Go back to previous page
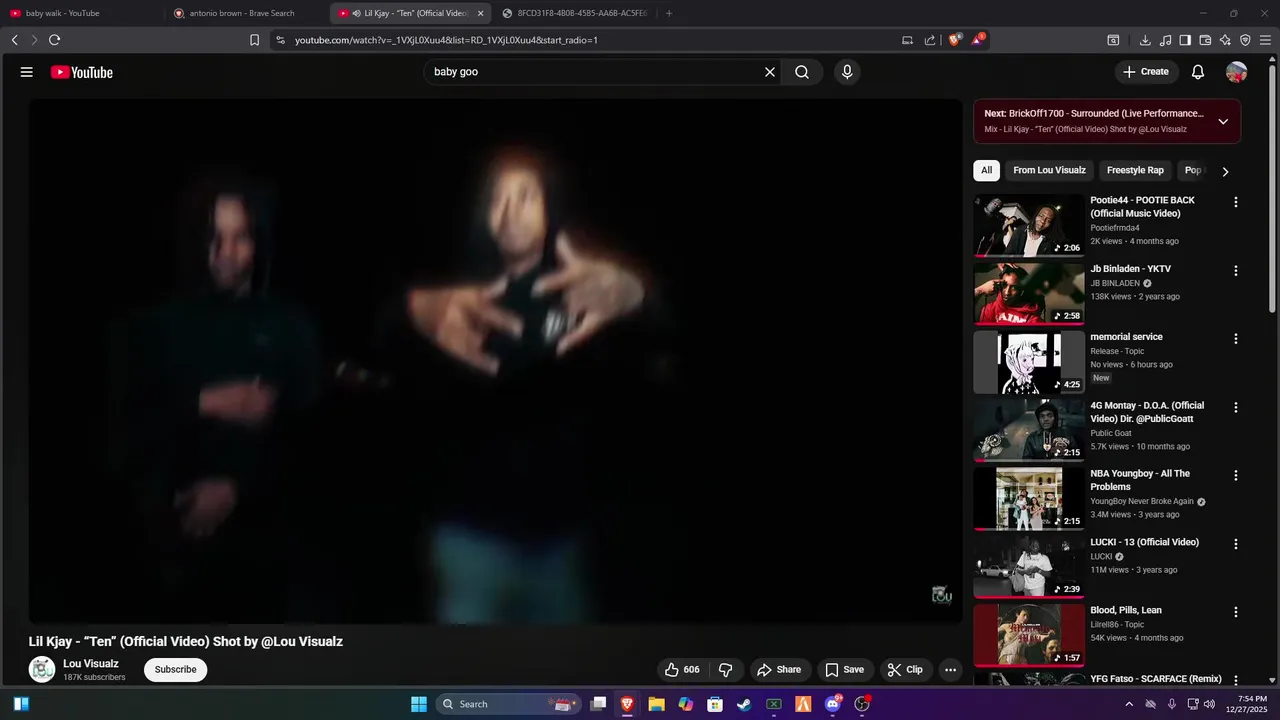 pos(15,40)
